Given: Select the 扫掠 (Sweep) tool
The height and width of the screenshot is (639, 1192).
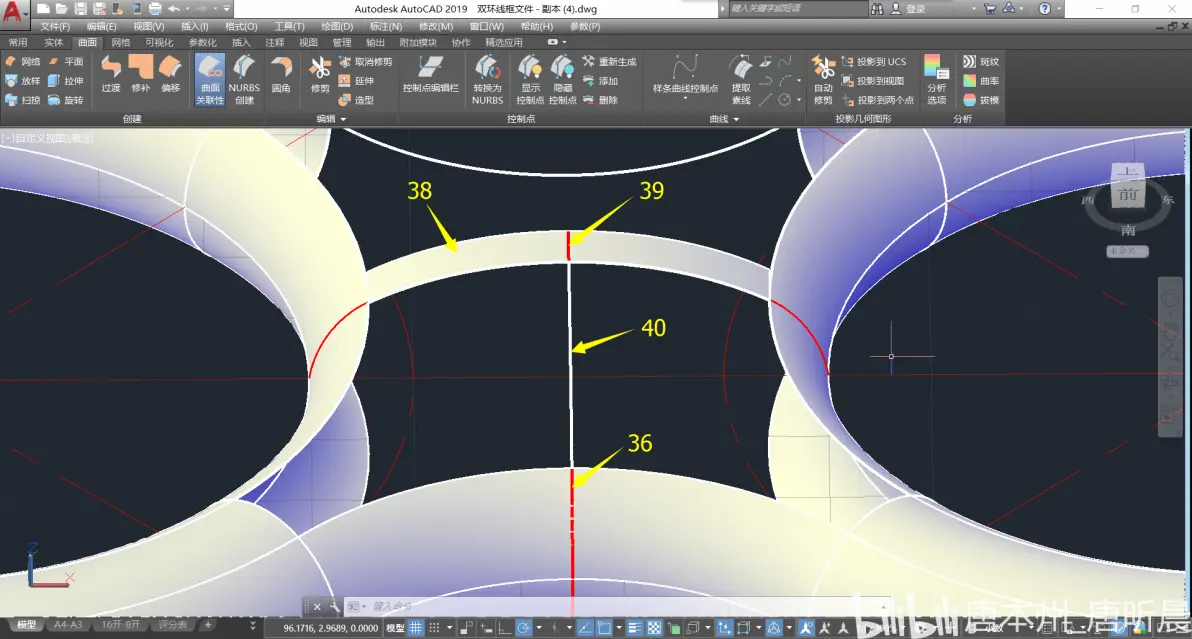Looking at the screenshot, I should coord(22,100).
